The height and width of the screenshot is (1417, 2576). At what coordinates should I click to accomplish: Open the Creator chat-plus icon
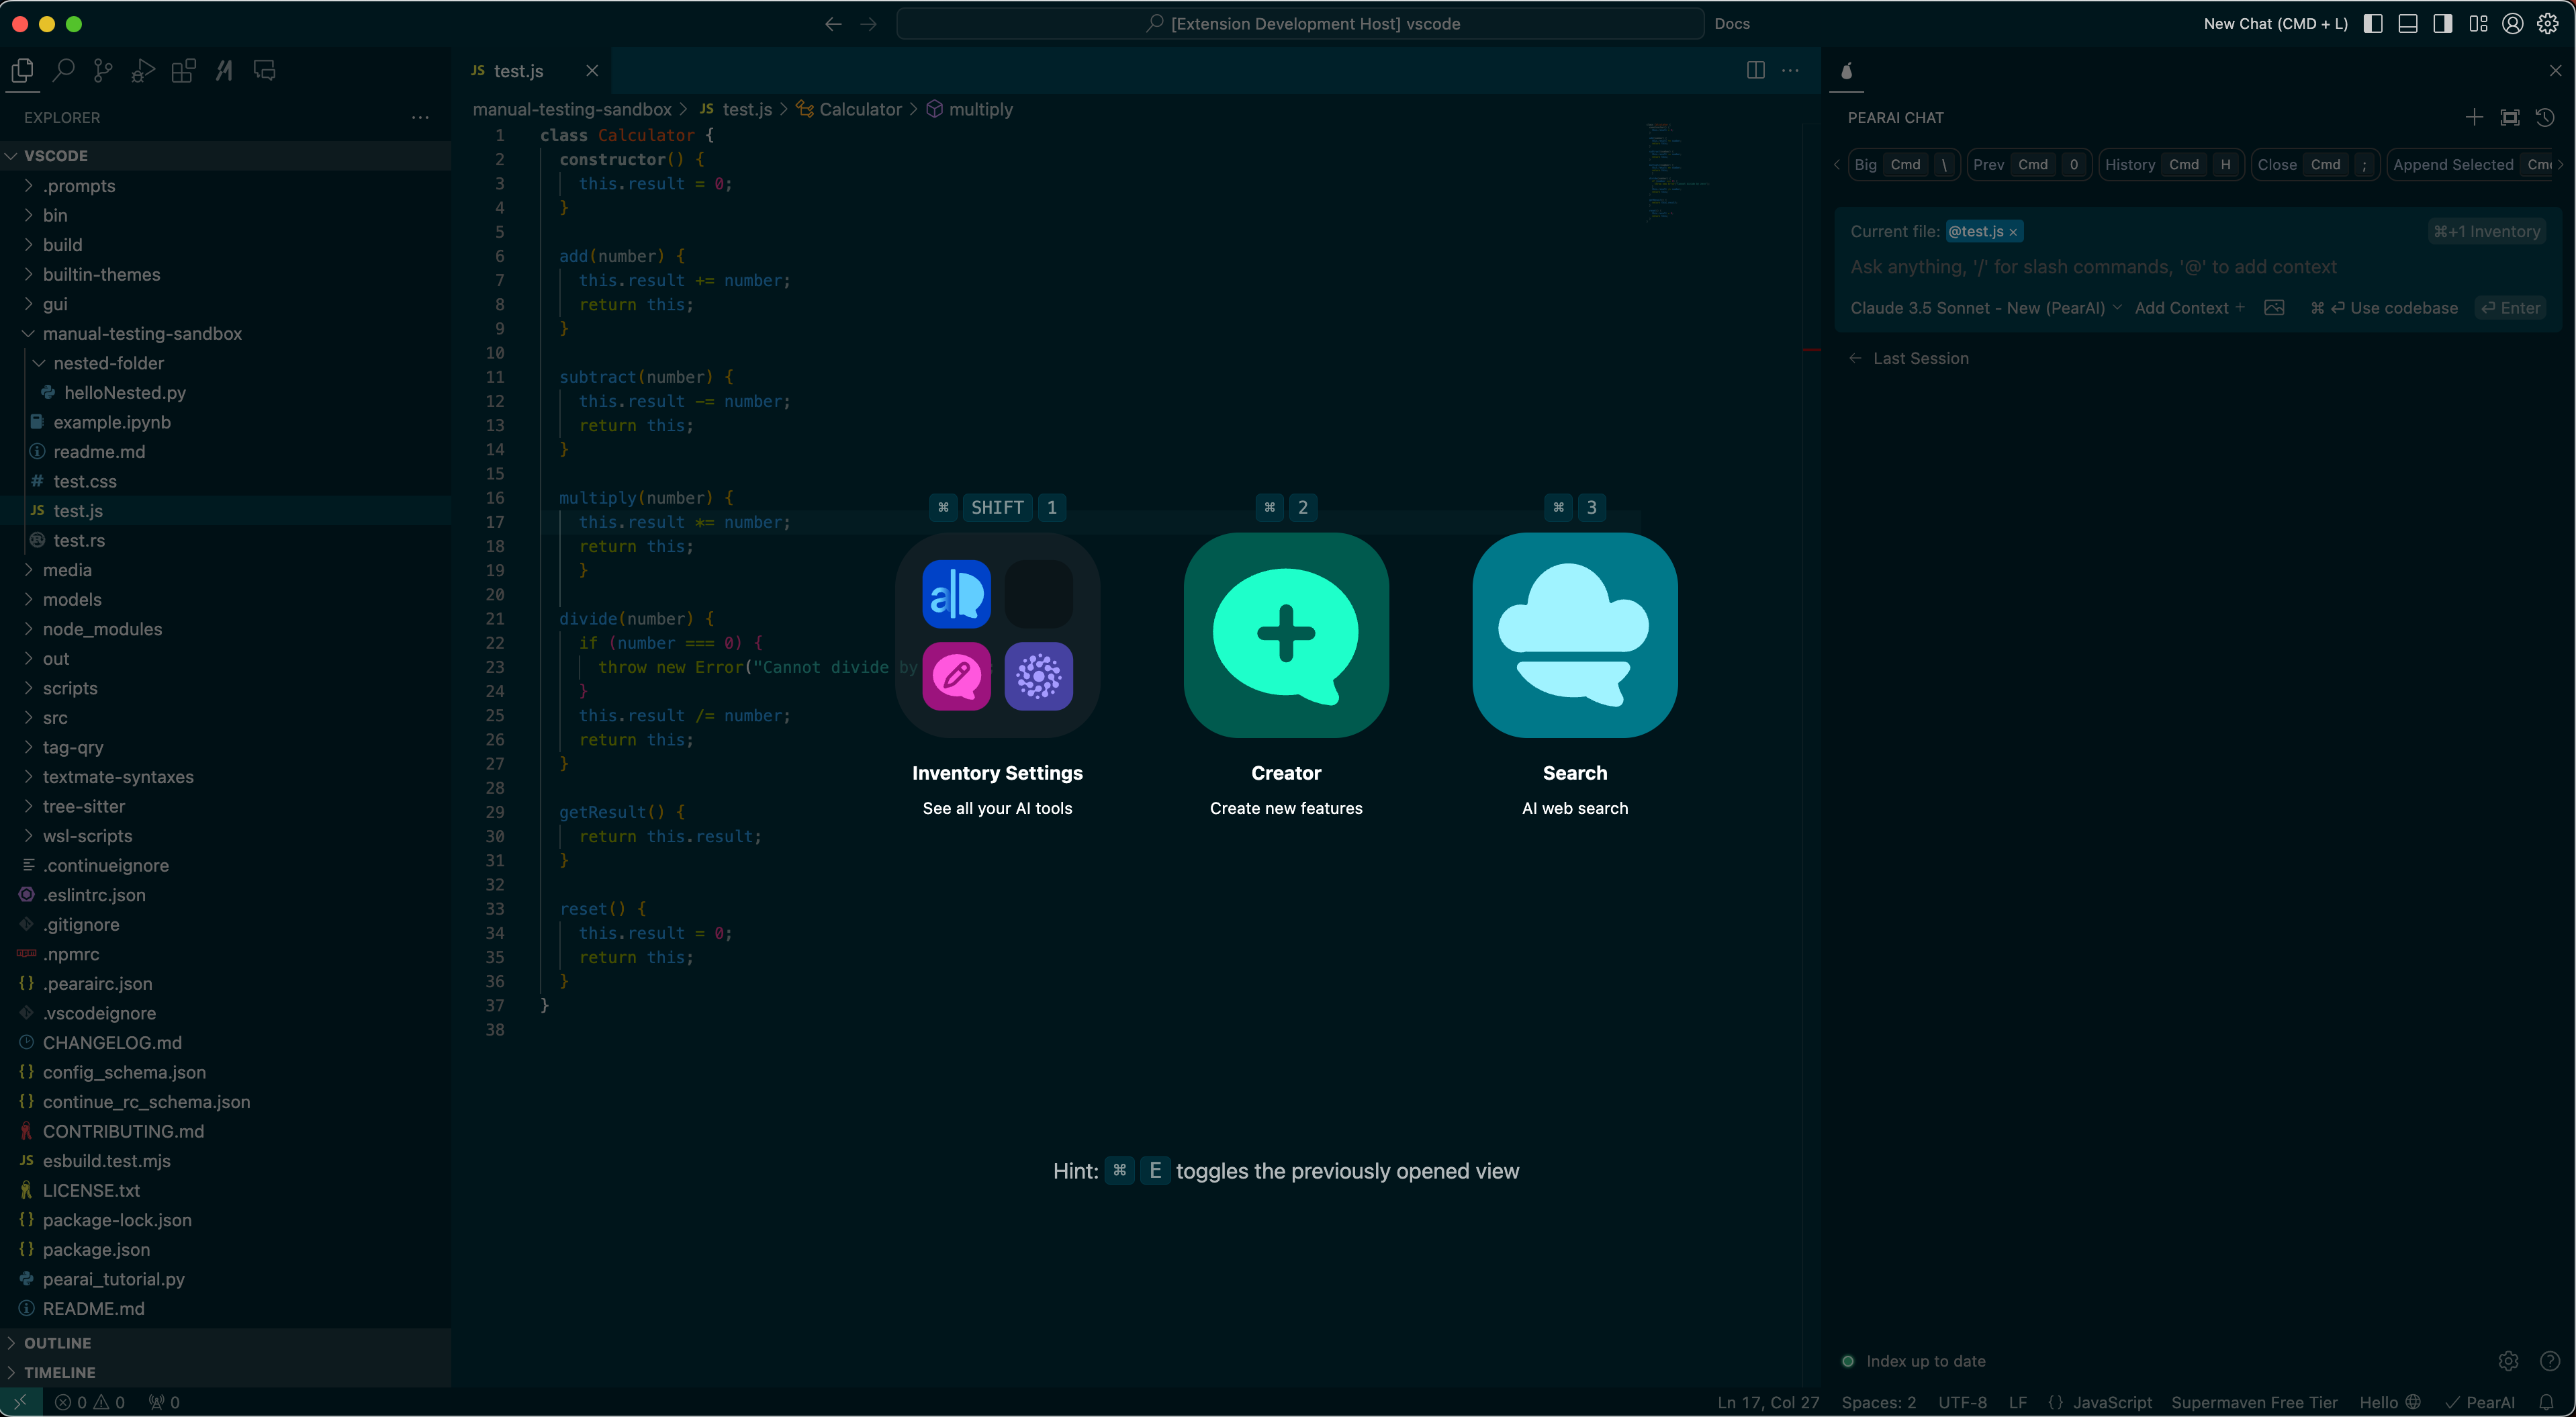[1286, 635]
